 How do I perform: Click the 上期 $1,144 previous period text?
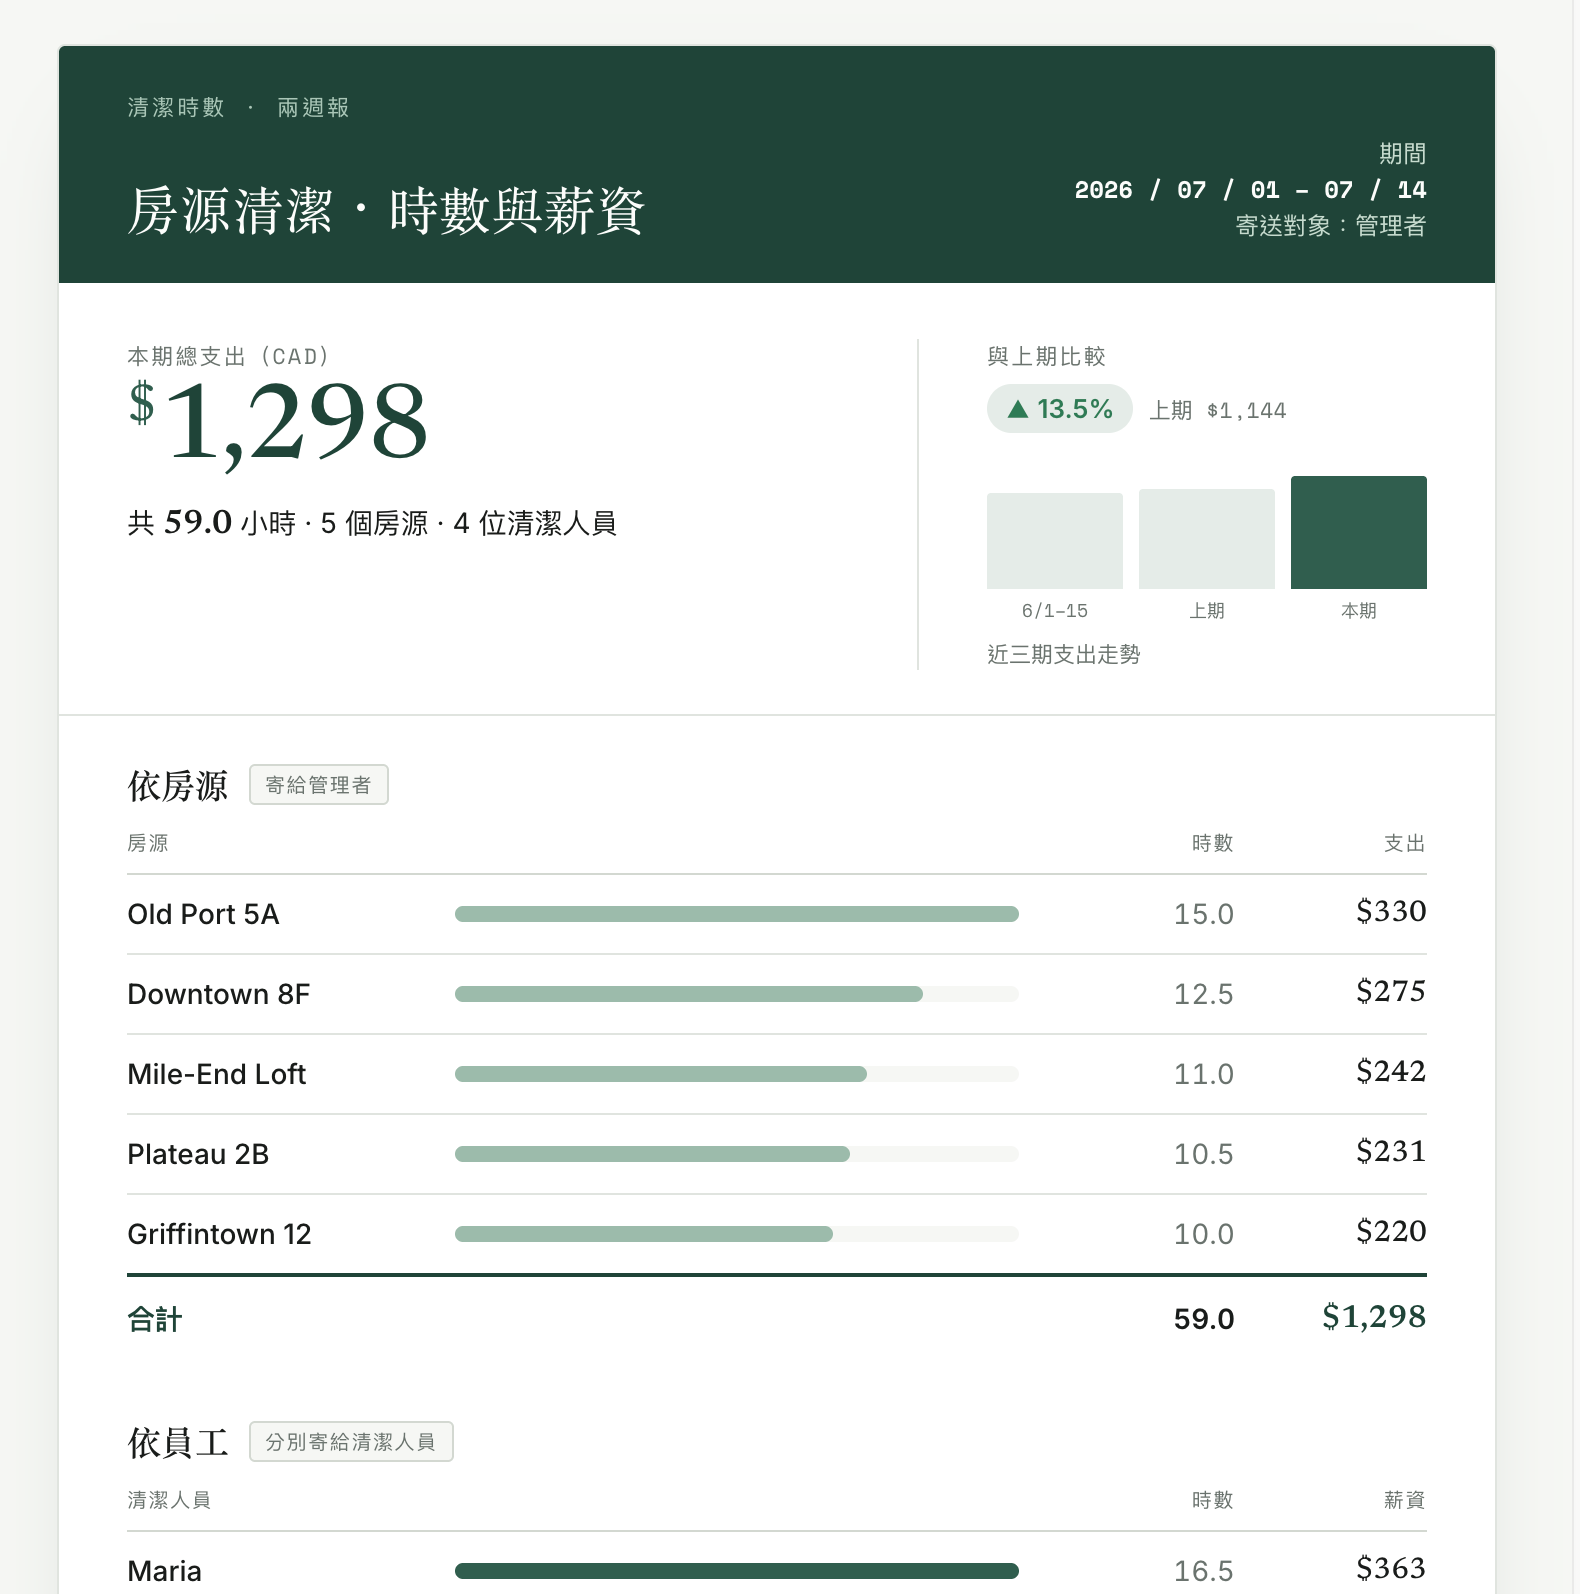pyautogui.click(x=1218, y=411)
